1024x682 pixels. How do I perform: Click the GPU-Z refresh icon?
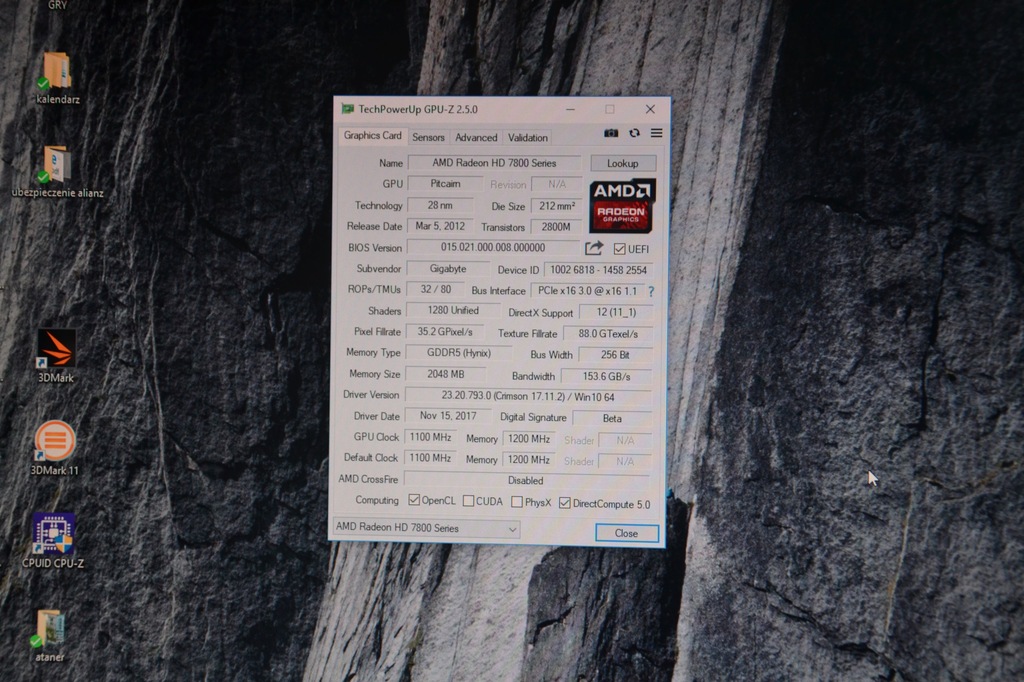coord(634,133)
